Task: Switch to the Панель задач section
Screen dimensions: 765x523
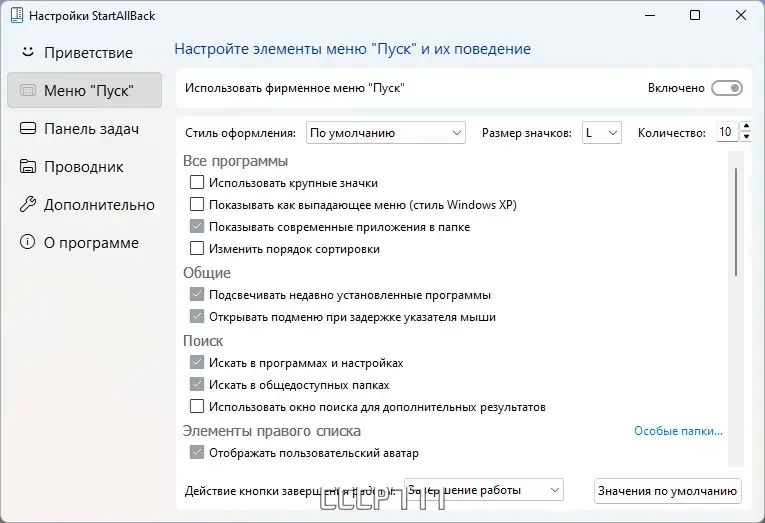Action: pos(84,128)
